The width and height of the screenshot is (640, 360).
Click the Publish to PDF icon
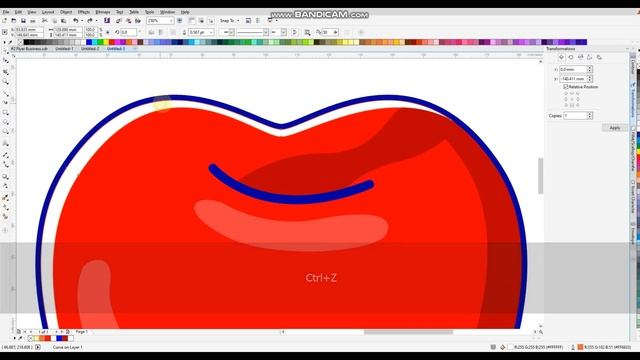point(138,20)
